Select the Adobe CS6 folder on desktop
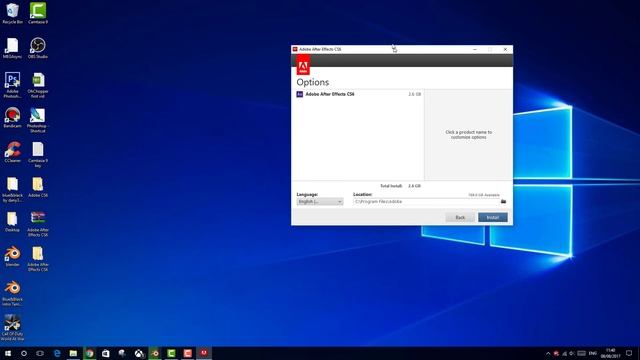Screen dimensions: 640x360 (38, 187)
